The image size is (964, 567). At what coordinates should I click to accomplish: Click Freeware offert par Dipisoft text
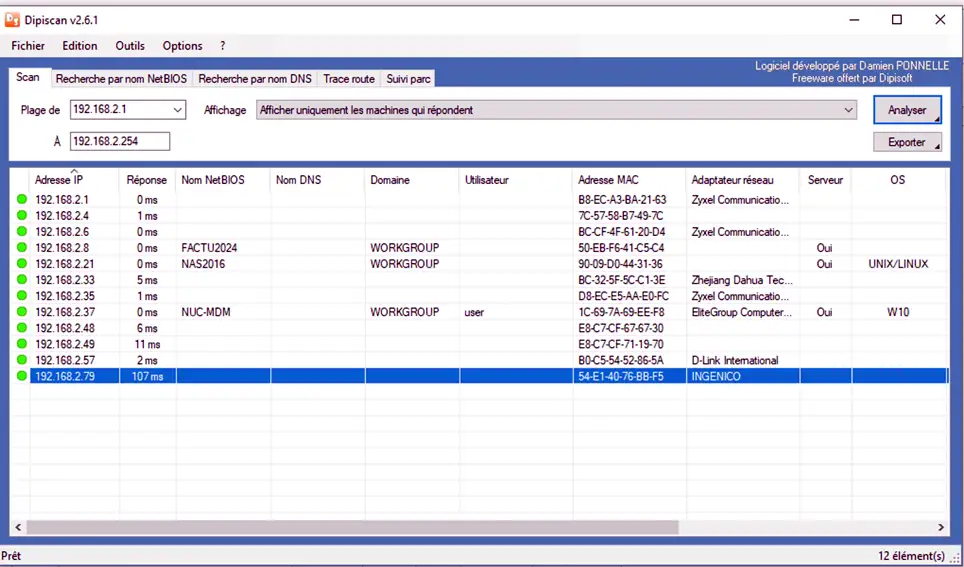click(852, 78)
